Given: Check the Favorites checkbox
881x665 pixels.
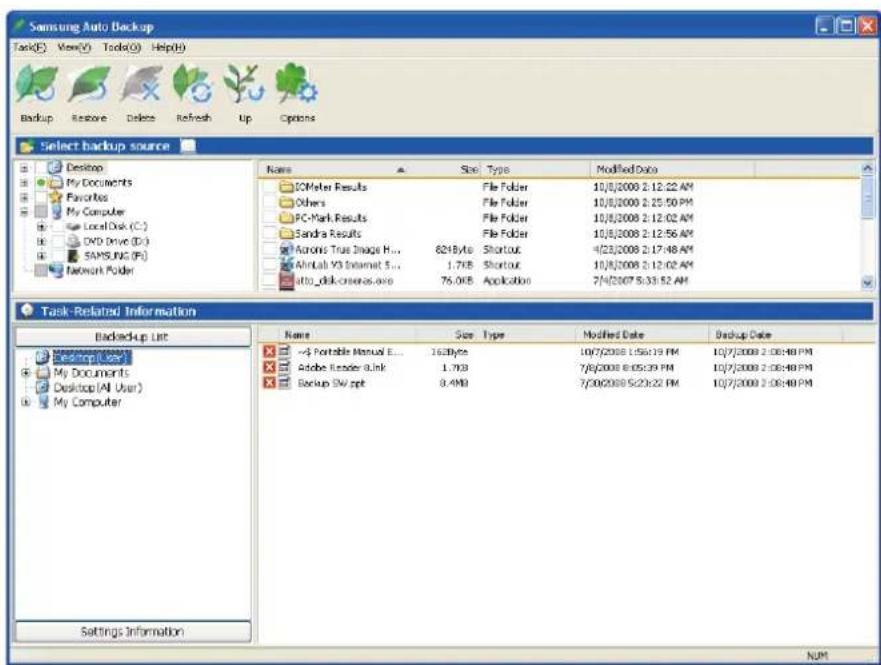Looking at the screenshot, I should point(40,197).
